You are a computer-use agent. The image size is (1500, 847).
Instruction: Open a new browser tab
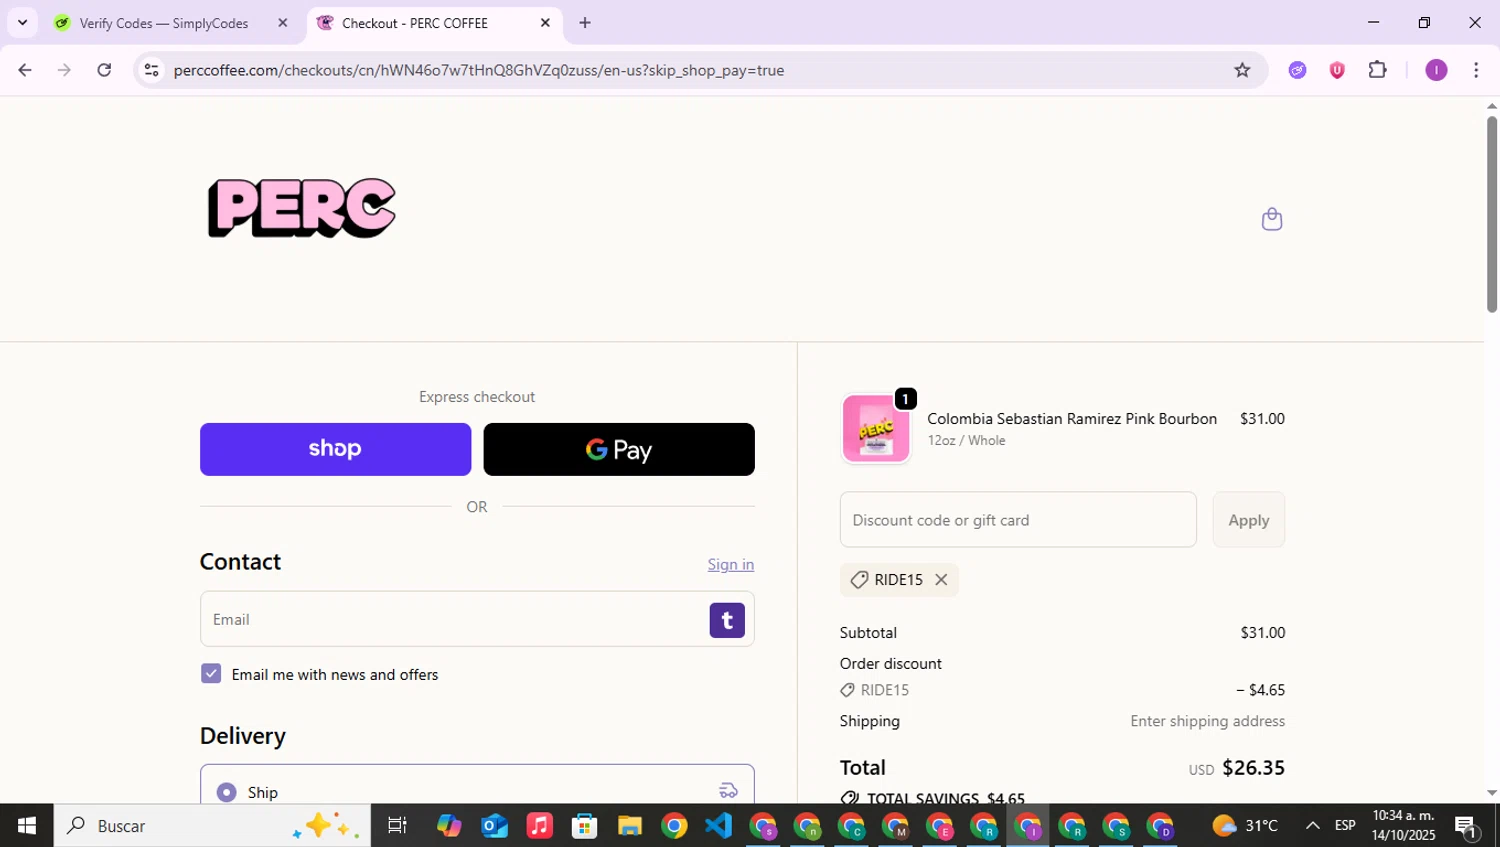(x=585, y=23)
